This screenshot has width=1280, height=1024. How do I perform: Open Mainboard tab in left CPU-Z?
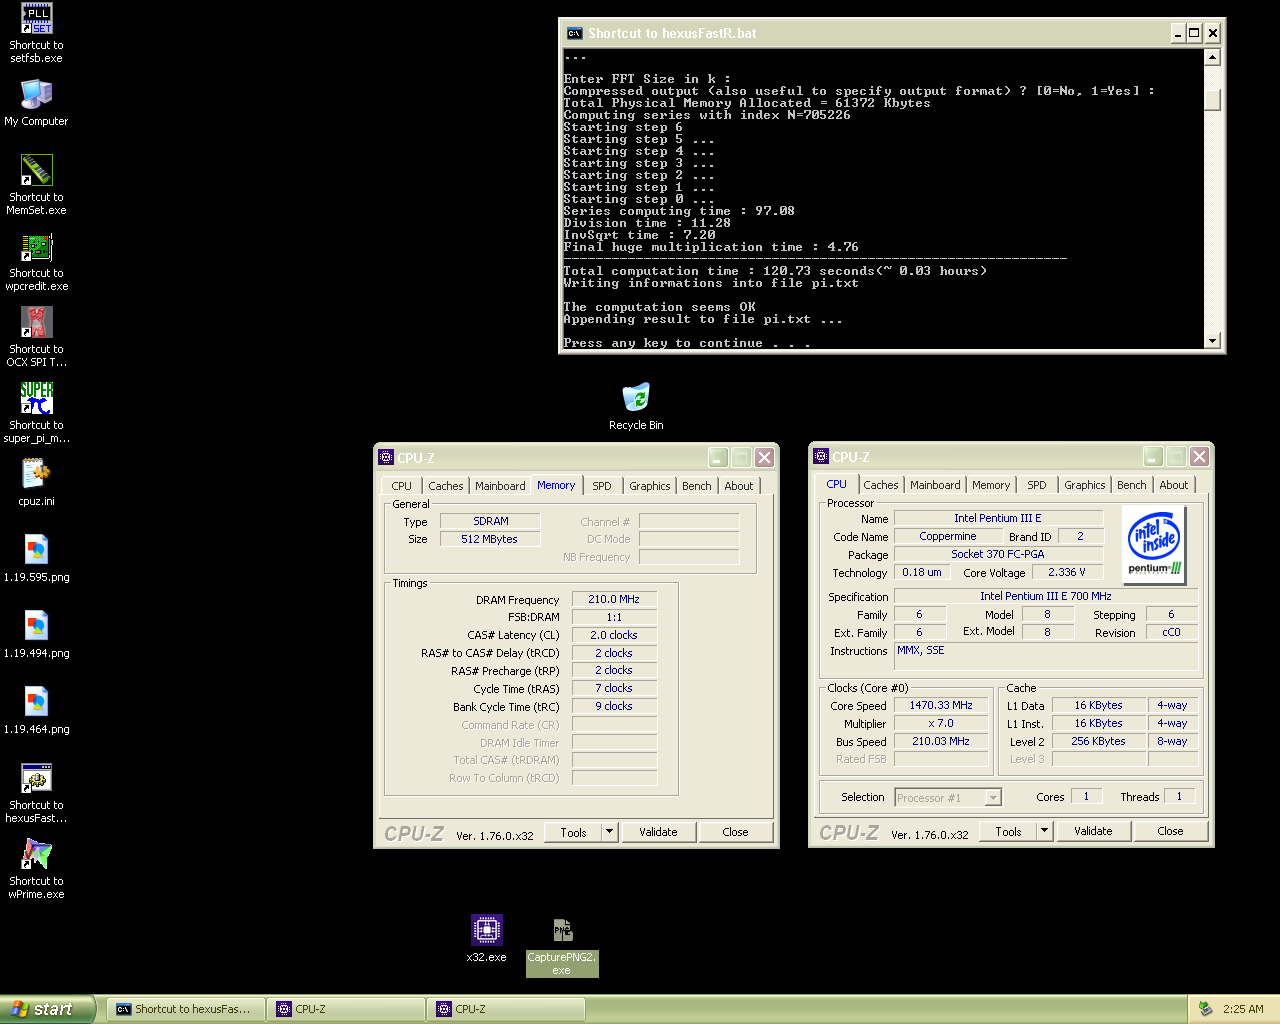pos(500,486)
